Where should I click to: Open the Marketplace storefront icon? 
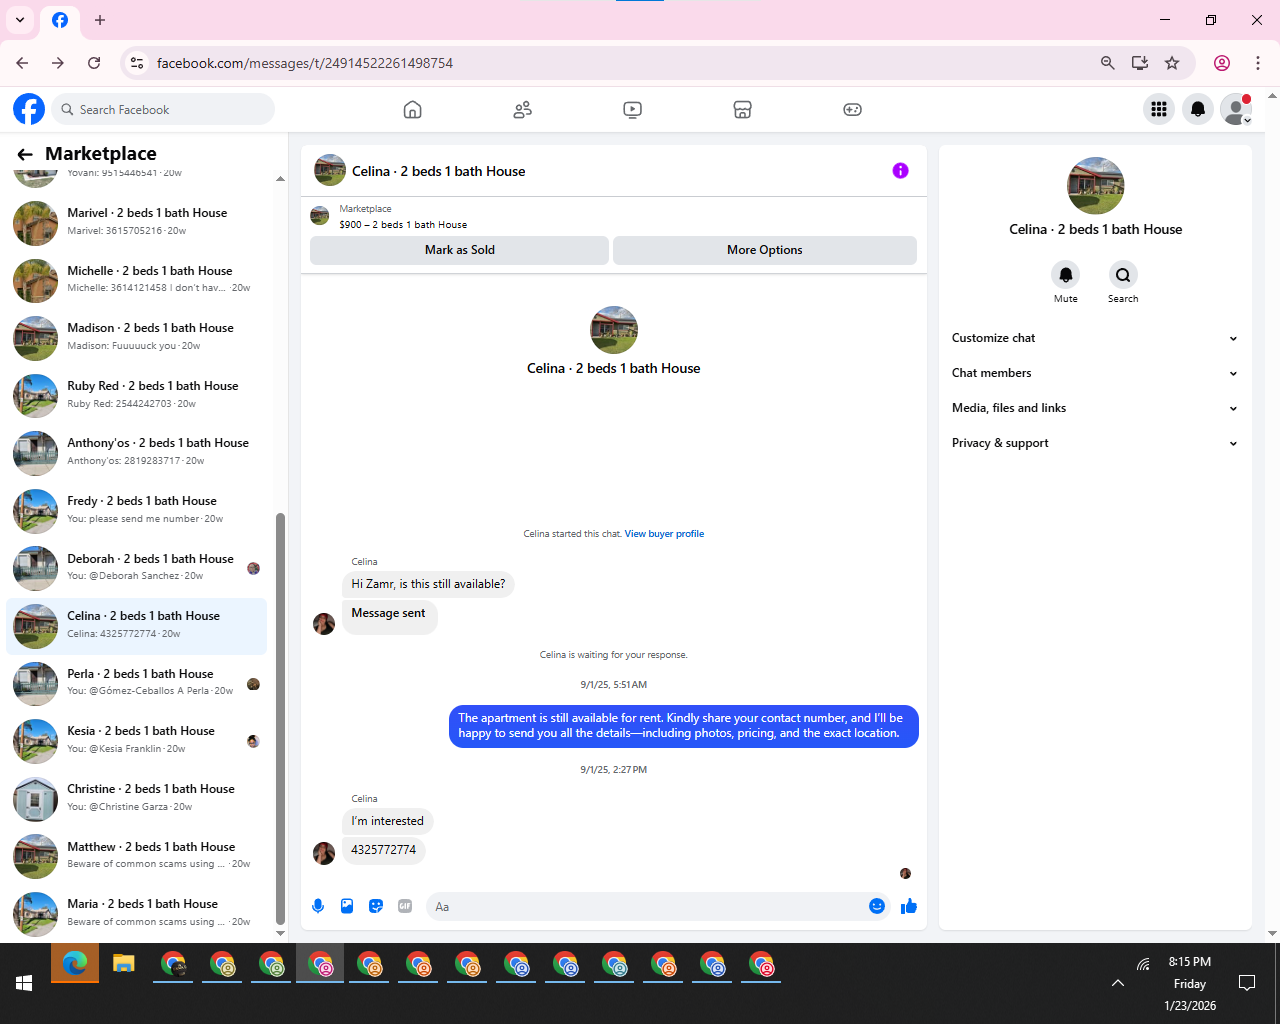tap(742, 110)
